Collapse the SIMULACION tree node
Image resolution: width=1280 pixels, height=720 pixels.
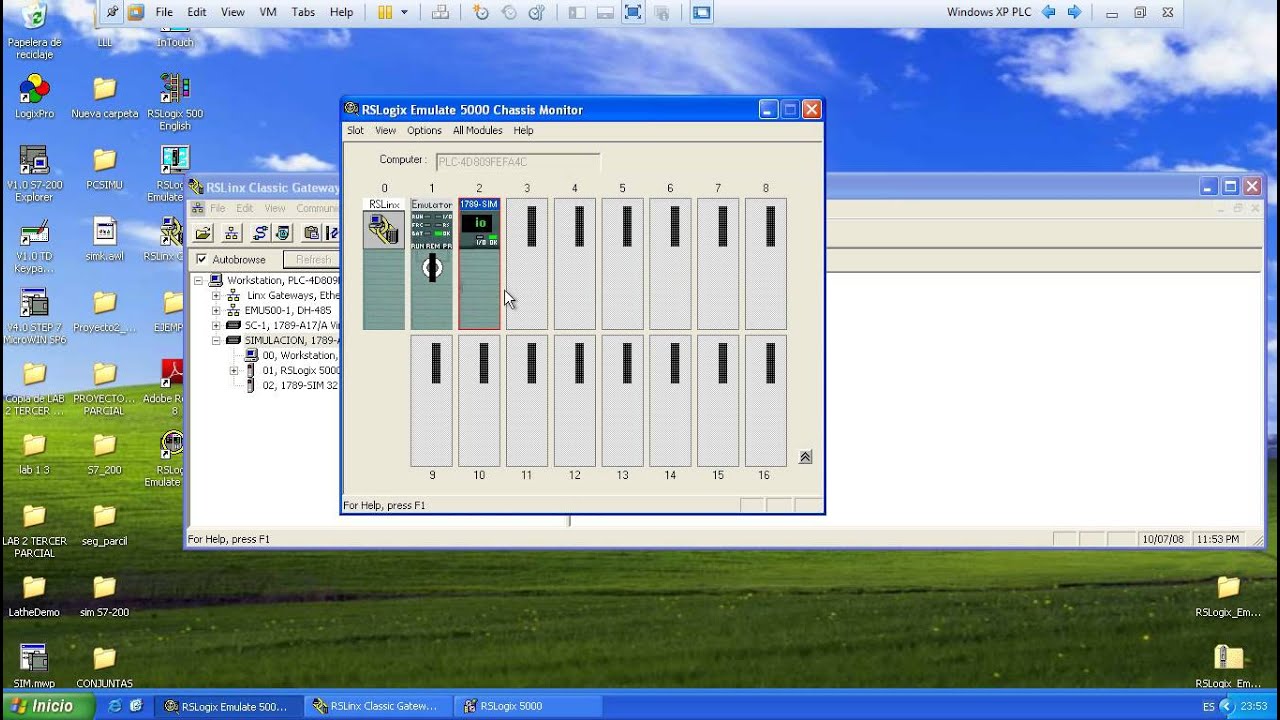click(215, 341)
